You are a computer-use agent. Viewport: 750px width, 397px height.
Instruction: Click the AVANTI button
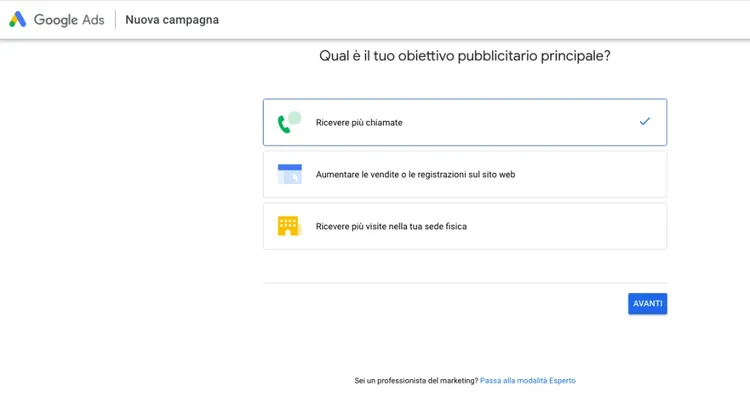click(x=647, y=304)
